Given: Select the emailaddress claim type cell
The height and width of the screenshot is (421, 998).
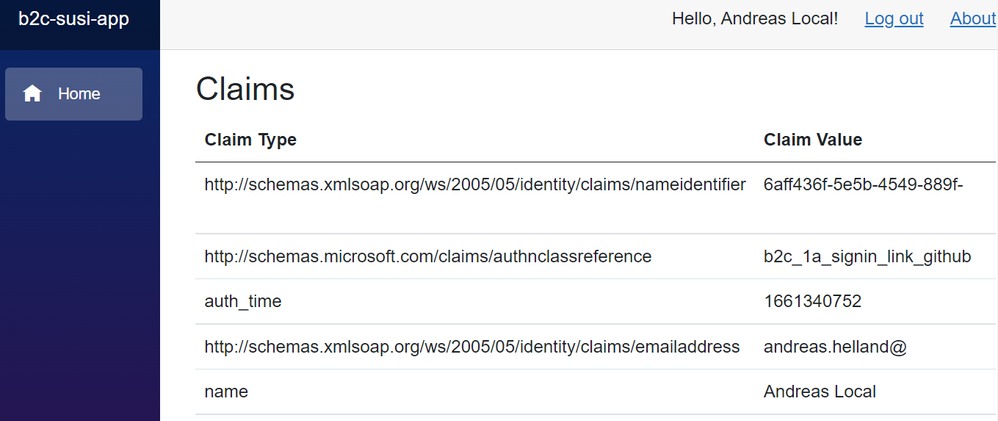Looking at the screenshot, I should [471, 347].
